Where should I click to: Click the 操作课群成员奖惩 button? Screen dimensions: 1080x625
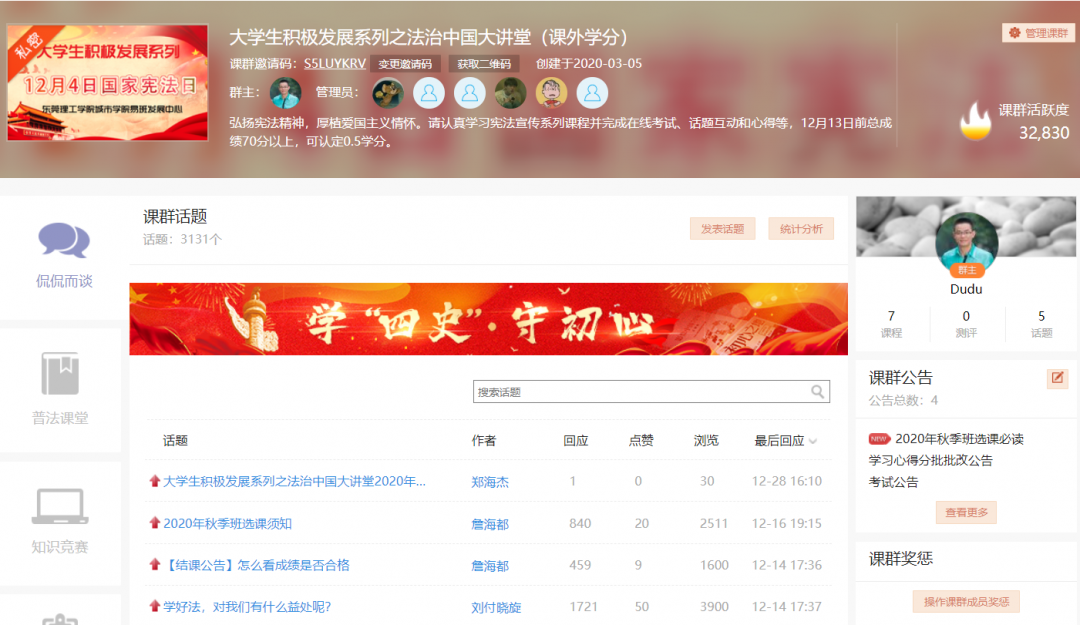pyautogui.click(x=965, y=601)
